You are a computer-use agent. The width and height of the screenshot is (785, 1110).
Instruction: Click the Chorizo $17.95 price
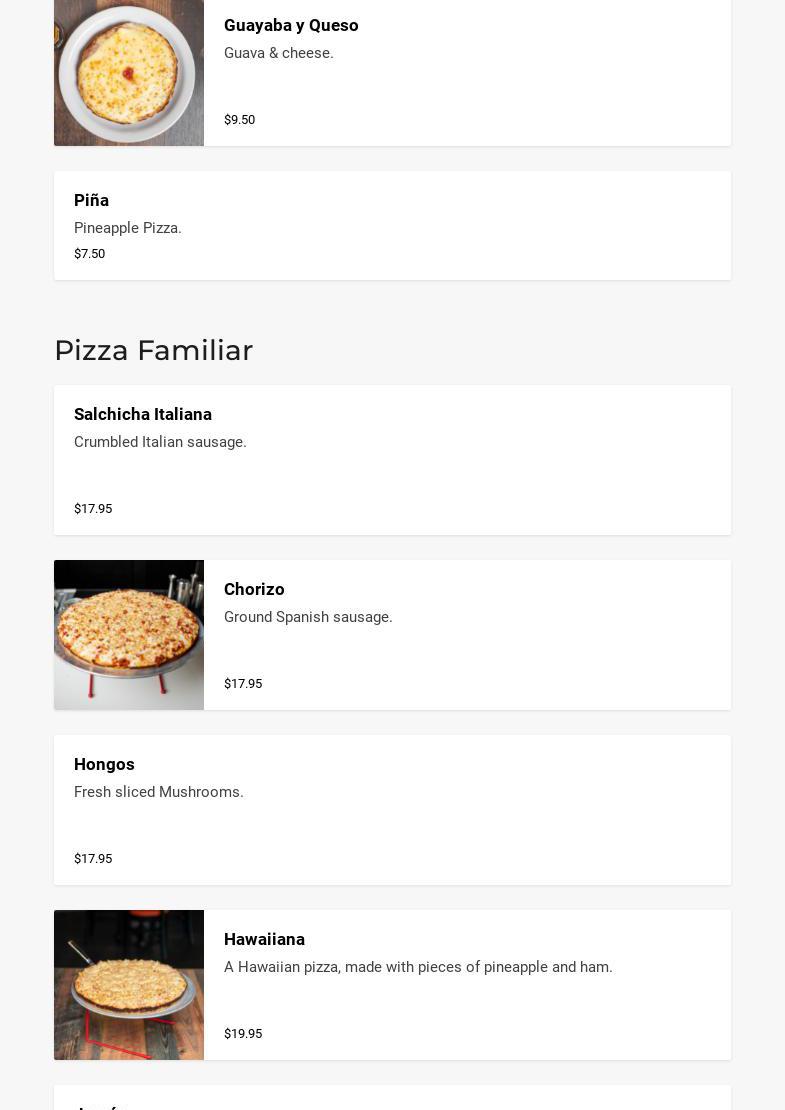pyautogui.click(x=243, y=683)
